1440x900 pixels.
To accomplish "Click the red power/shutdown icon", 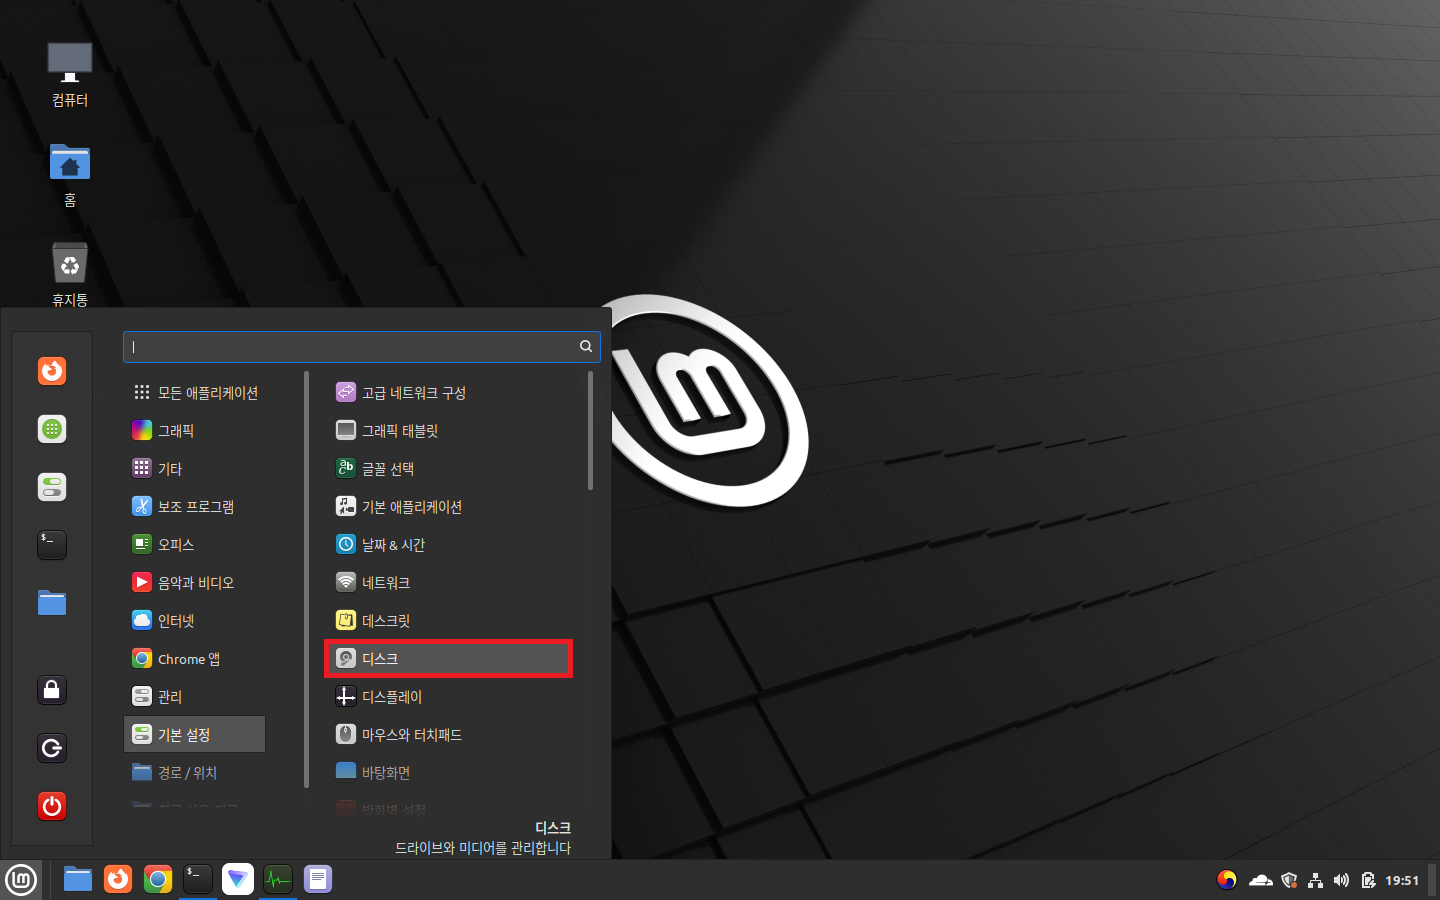I will (52, 806).
